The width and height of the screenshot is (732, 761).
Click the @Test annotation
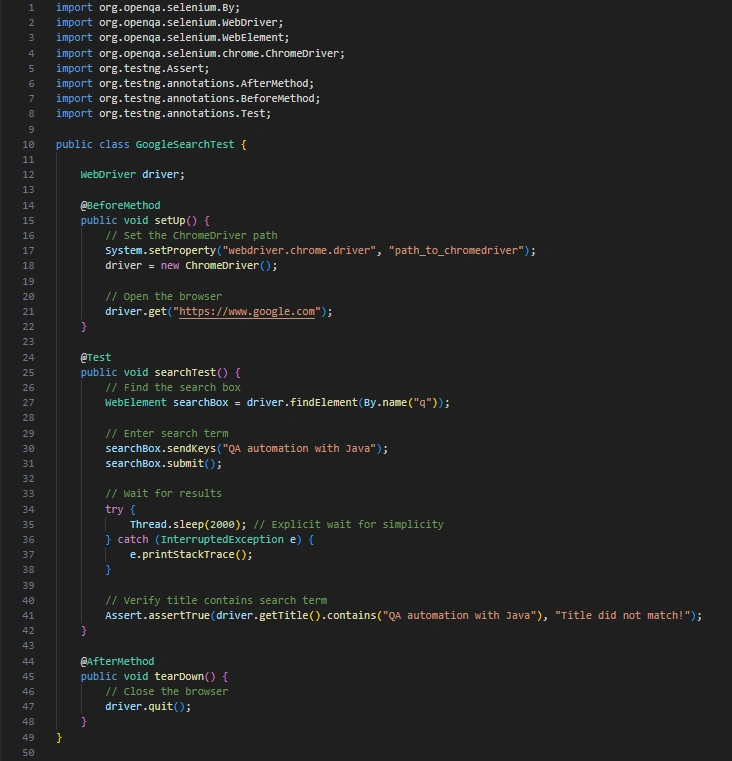pyautogui.click(x=96, y=358)
